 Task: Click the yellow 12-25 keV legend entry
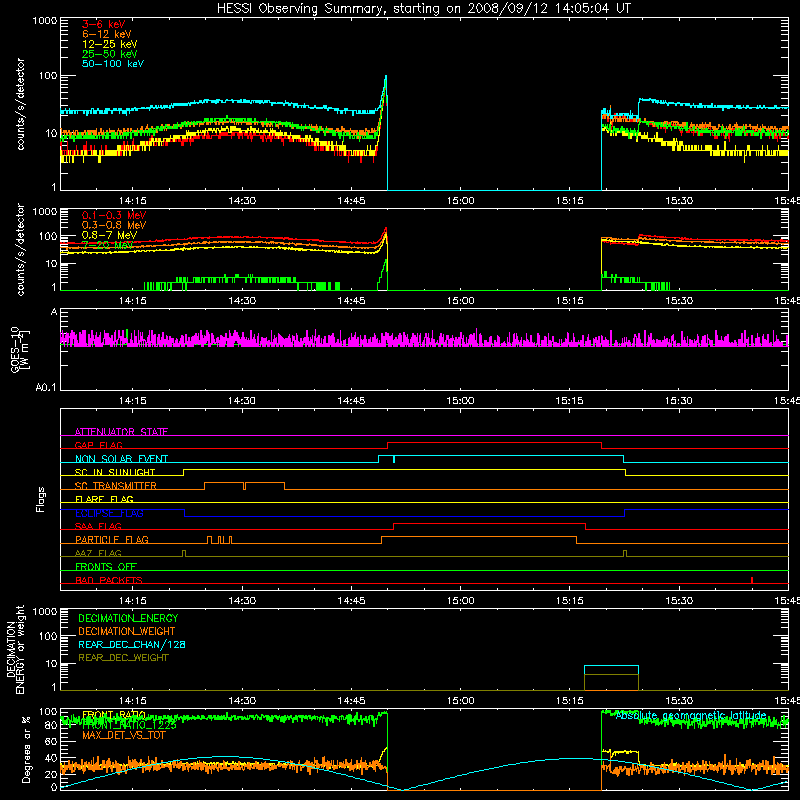pyautogui.click(x=110, y=44)
